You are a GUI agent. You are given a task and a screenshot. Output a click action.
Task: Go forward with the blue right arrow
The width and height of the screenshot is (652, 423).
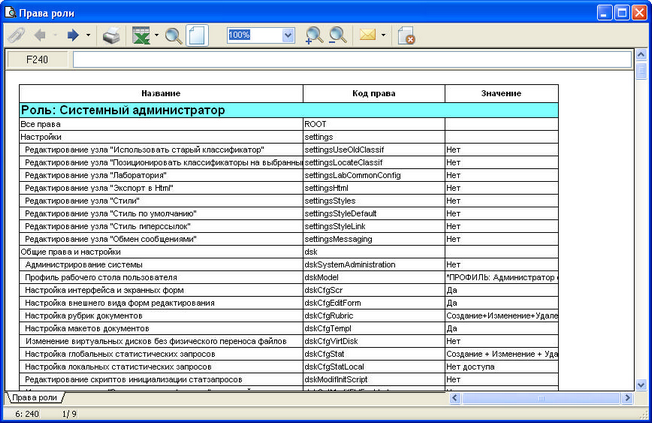click(73, 36)
